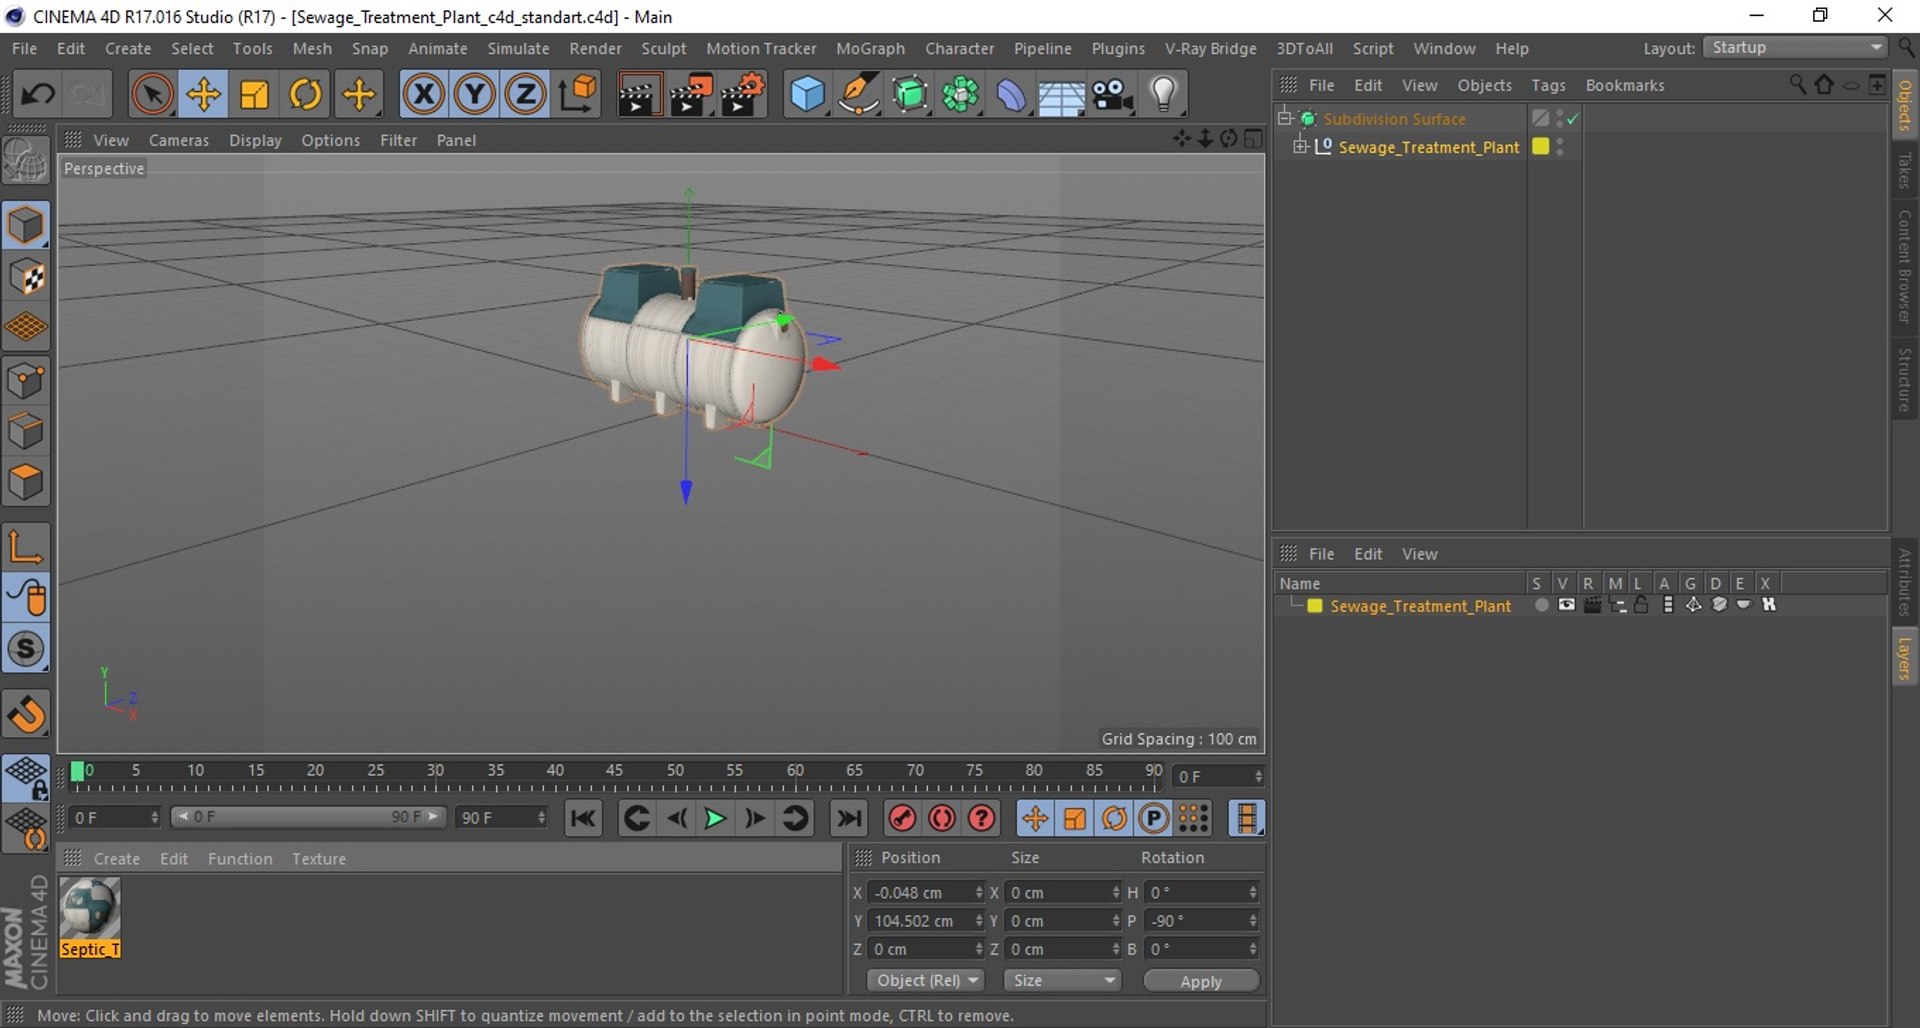Go to end of animation
The image size is (1920, 1028).
[x=849, y=819]
